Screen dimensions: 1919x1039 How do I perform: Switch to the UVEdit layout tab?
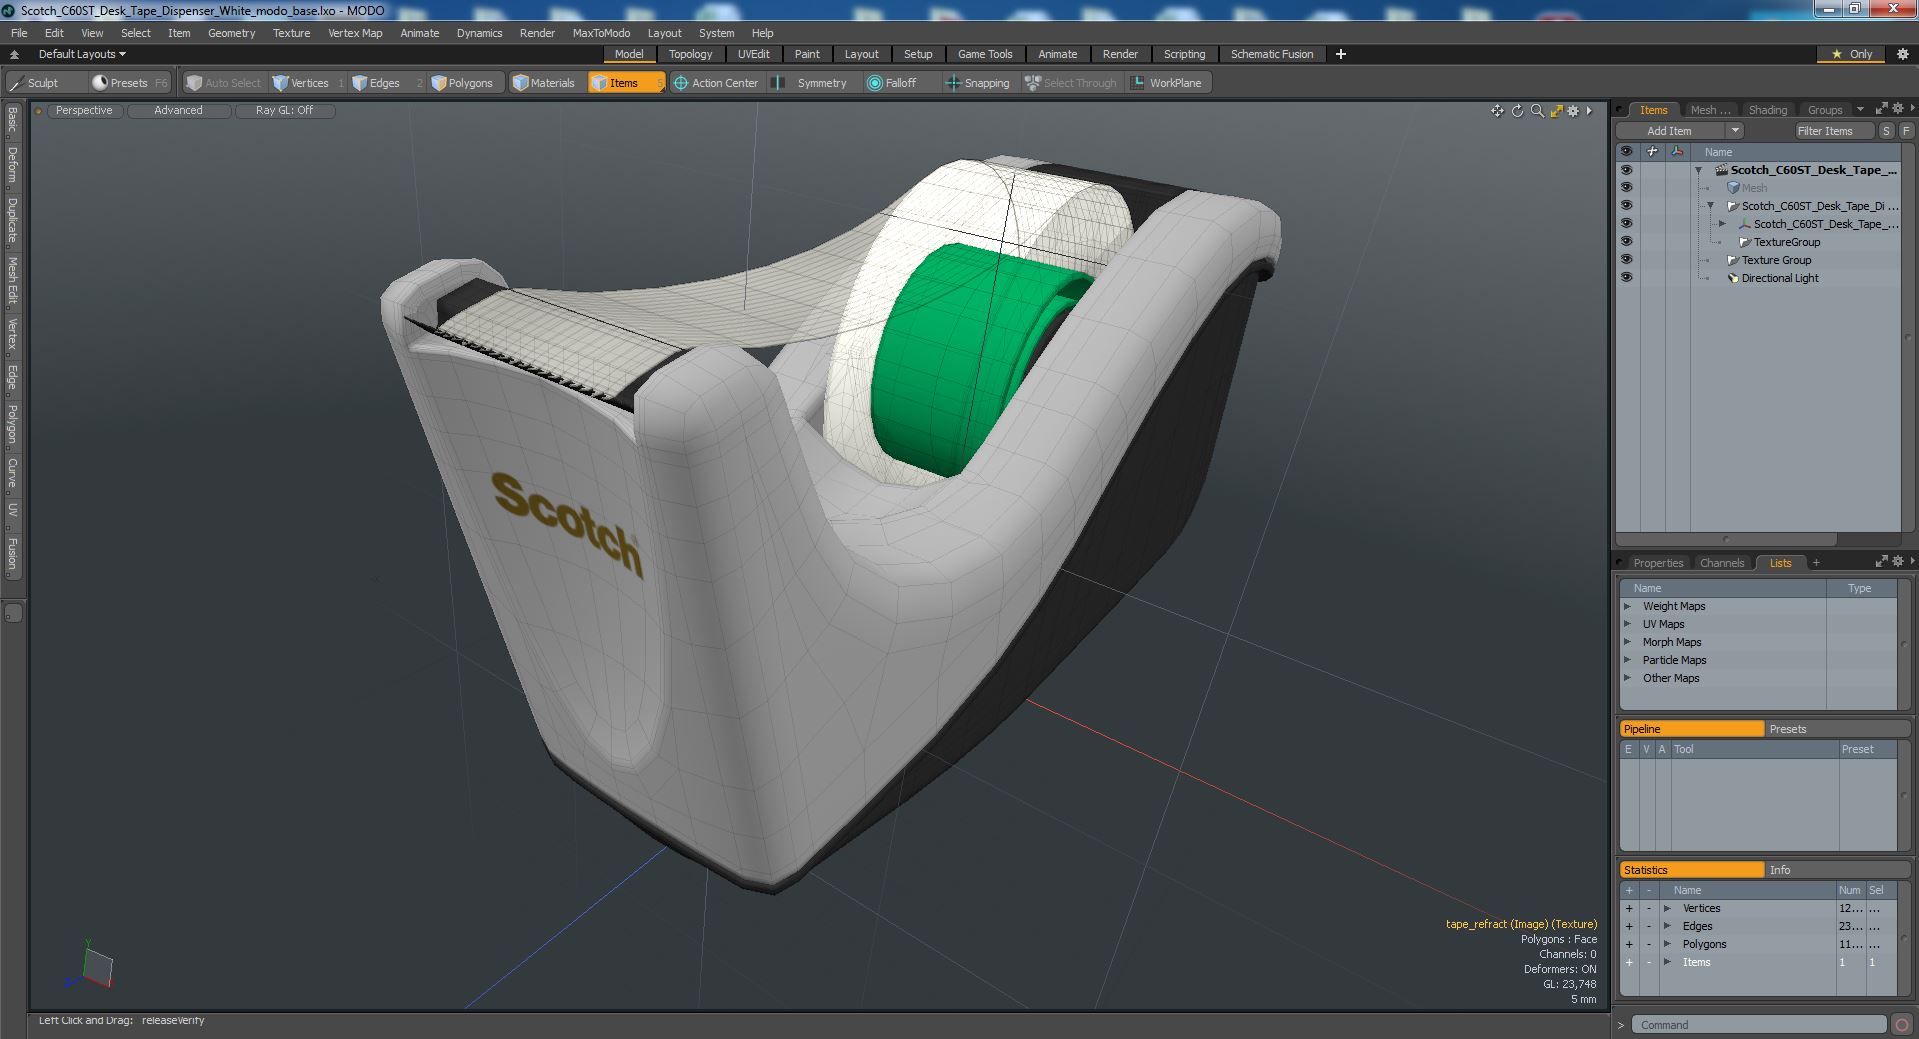[x=753, y=54]
